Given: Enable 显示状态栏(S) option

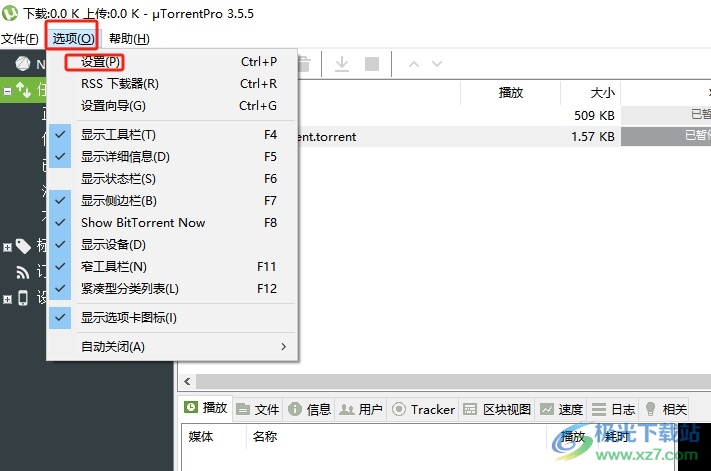Looking at the screenshot, I should 173,179.
